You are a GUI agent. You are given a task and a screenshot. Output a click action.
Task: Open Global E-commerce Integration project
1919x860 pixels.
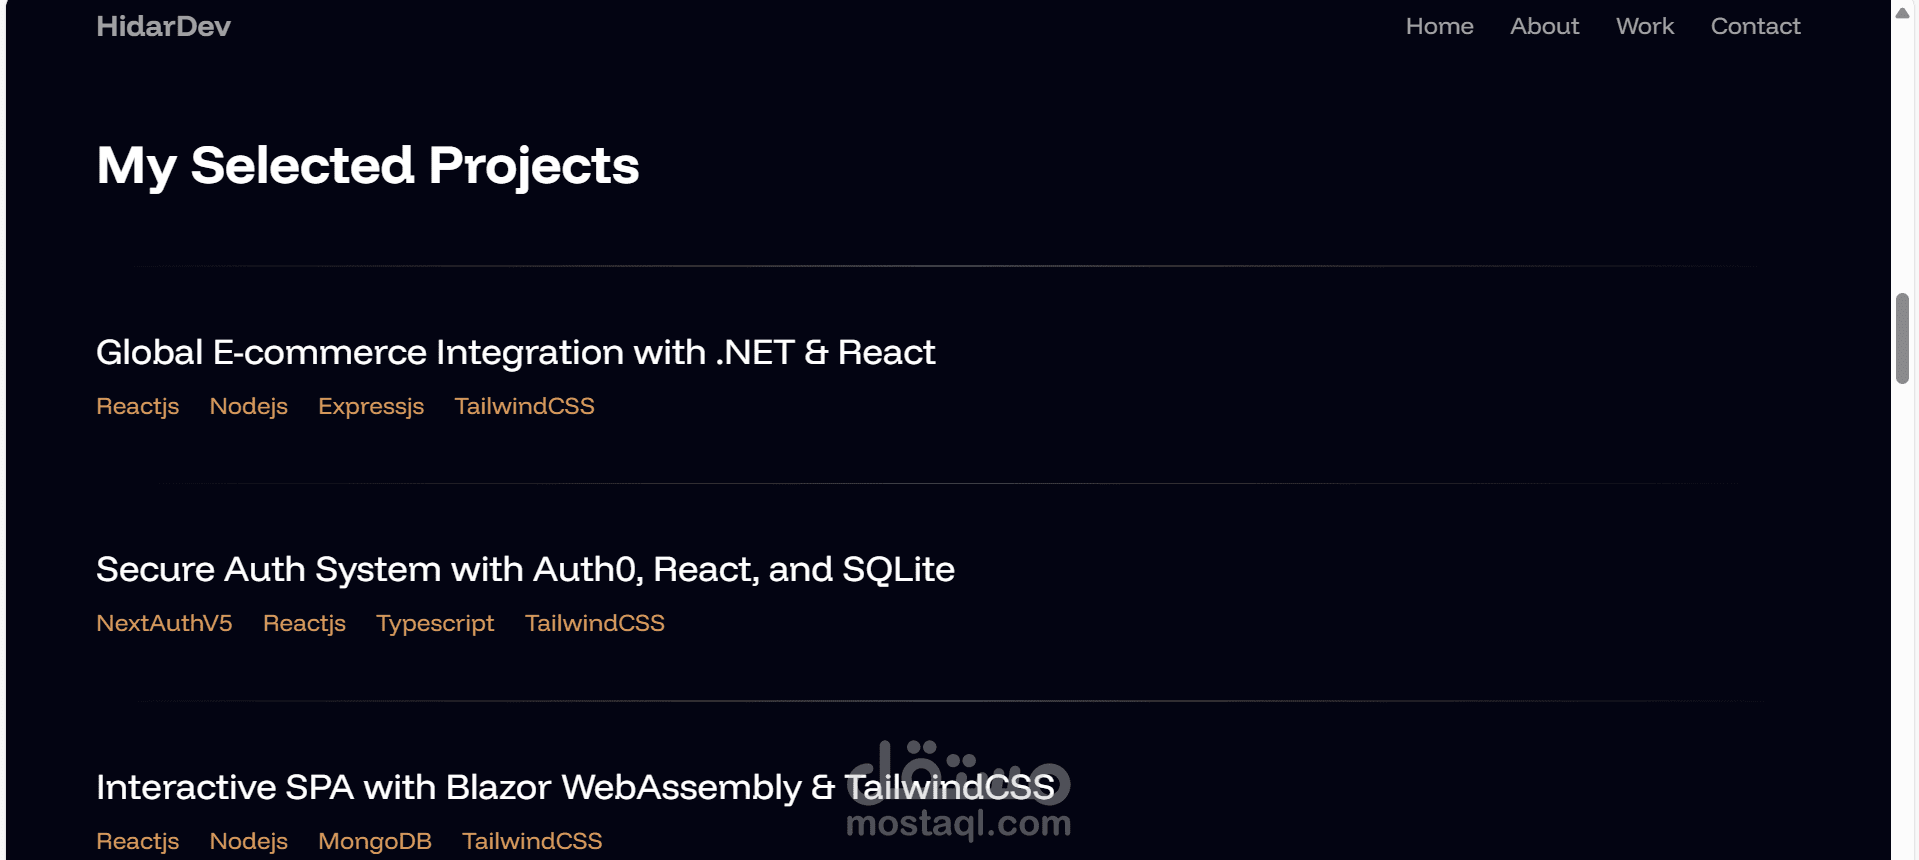(515, 352)
